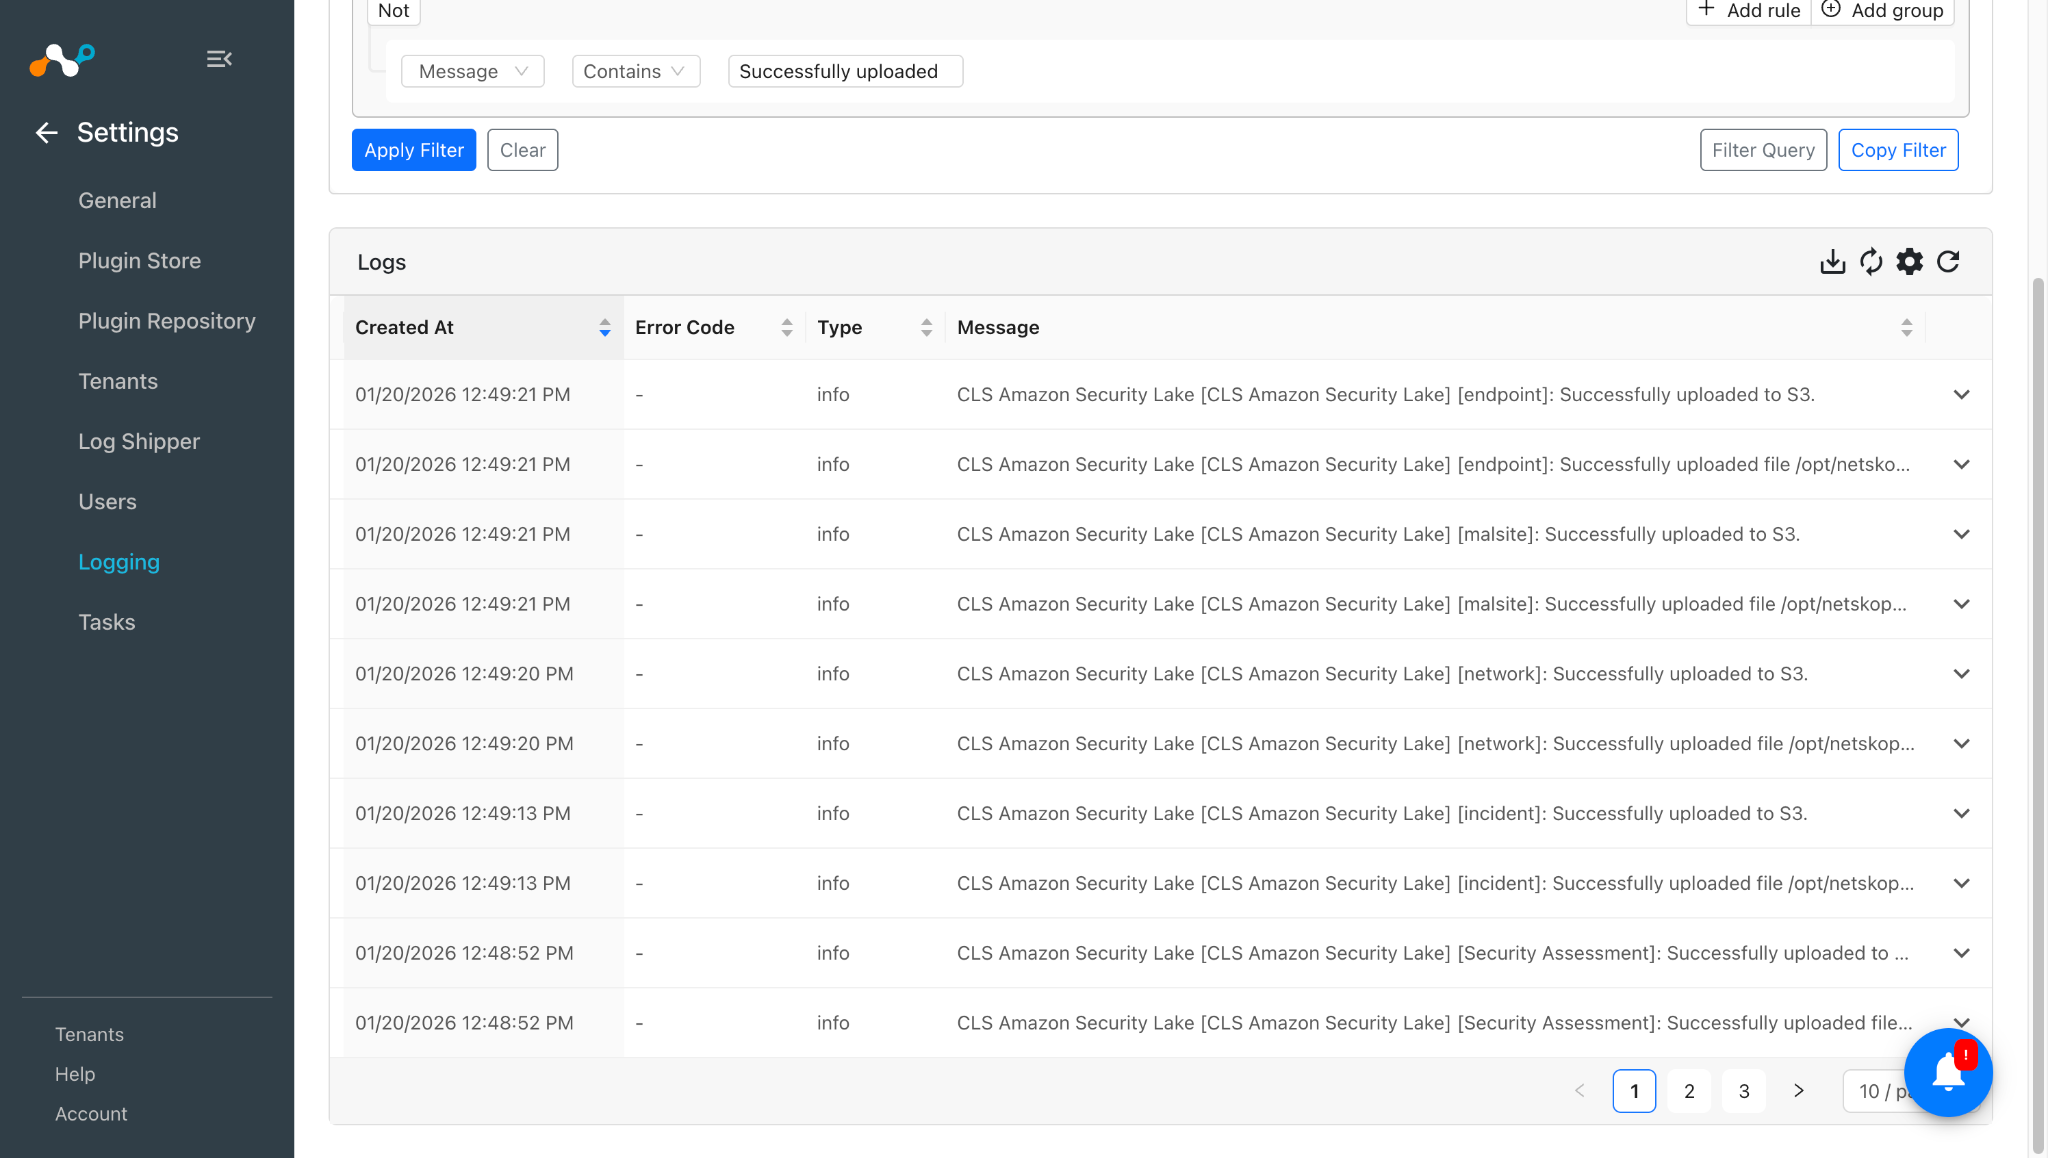This screenshot has height=1158, width=2048.
Task: Collapse the sidebar menu icon
Action: tap(219, 60)
